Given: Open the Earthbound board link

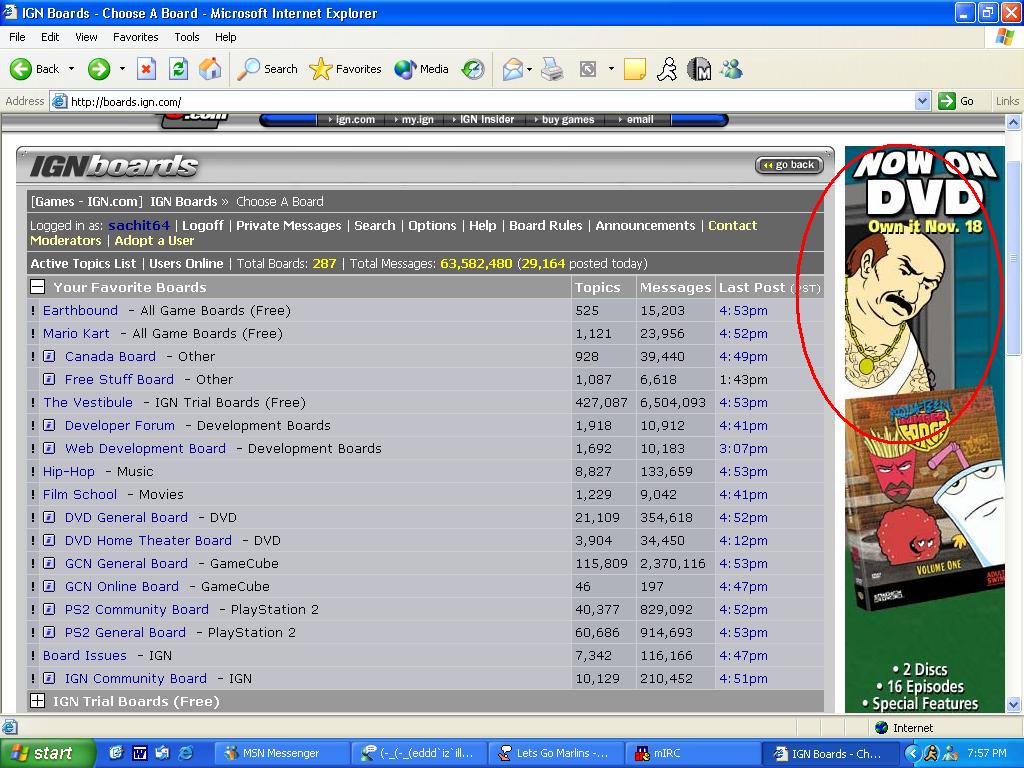Looking at the screenshot, I should pyautogui.click(x=80, y=310).
